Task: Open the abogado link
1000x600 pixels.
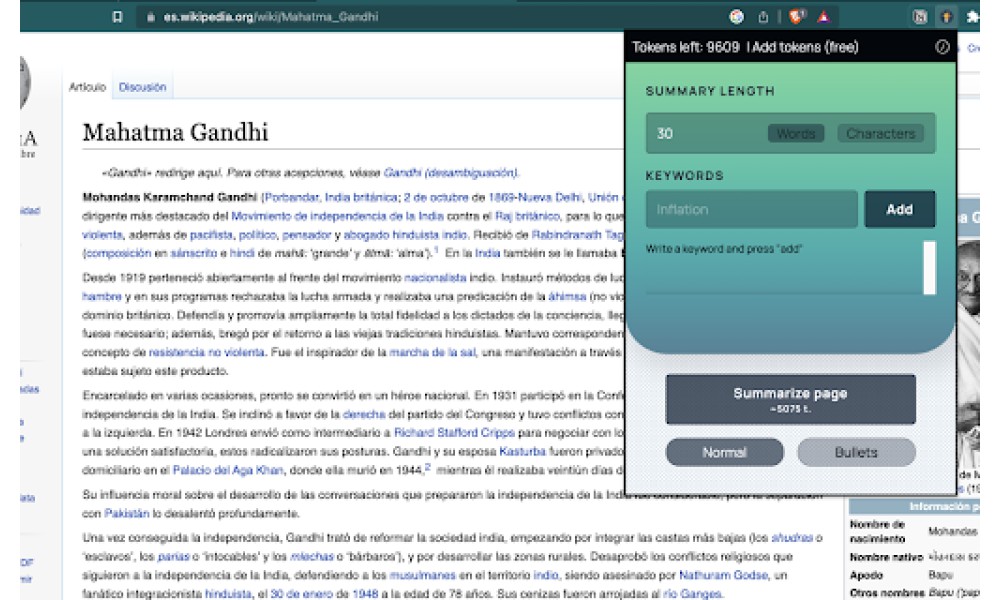Action: click(366, 235)
